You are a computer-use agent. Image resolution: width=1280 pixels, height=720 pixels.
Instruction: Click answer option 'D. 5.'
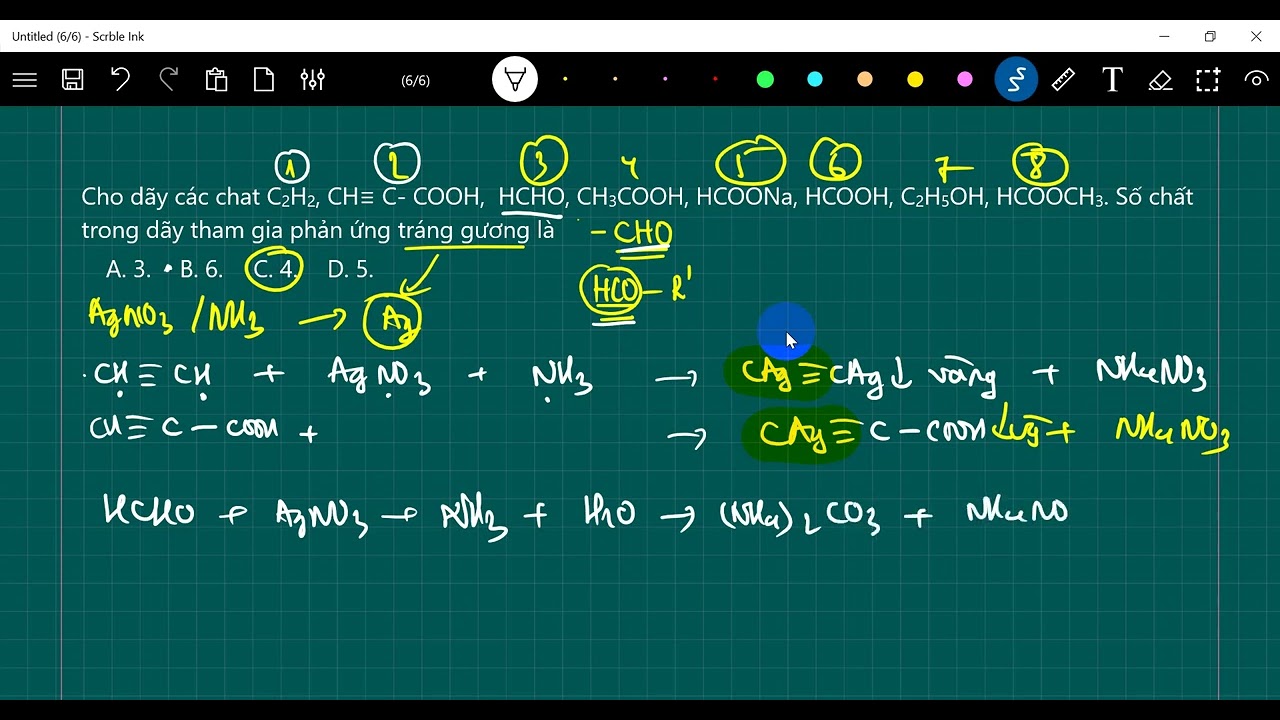(350, 269)
